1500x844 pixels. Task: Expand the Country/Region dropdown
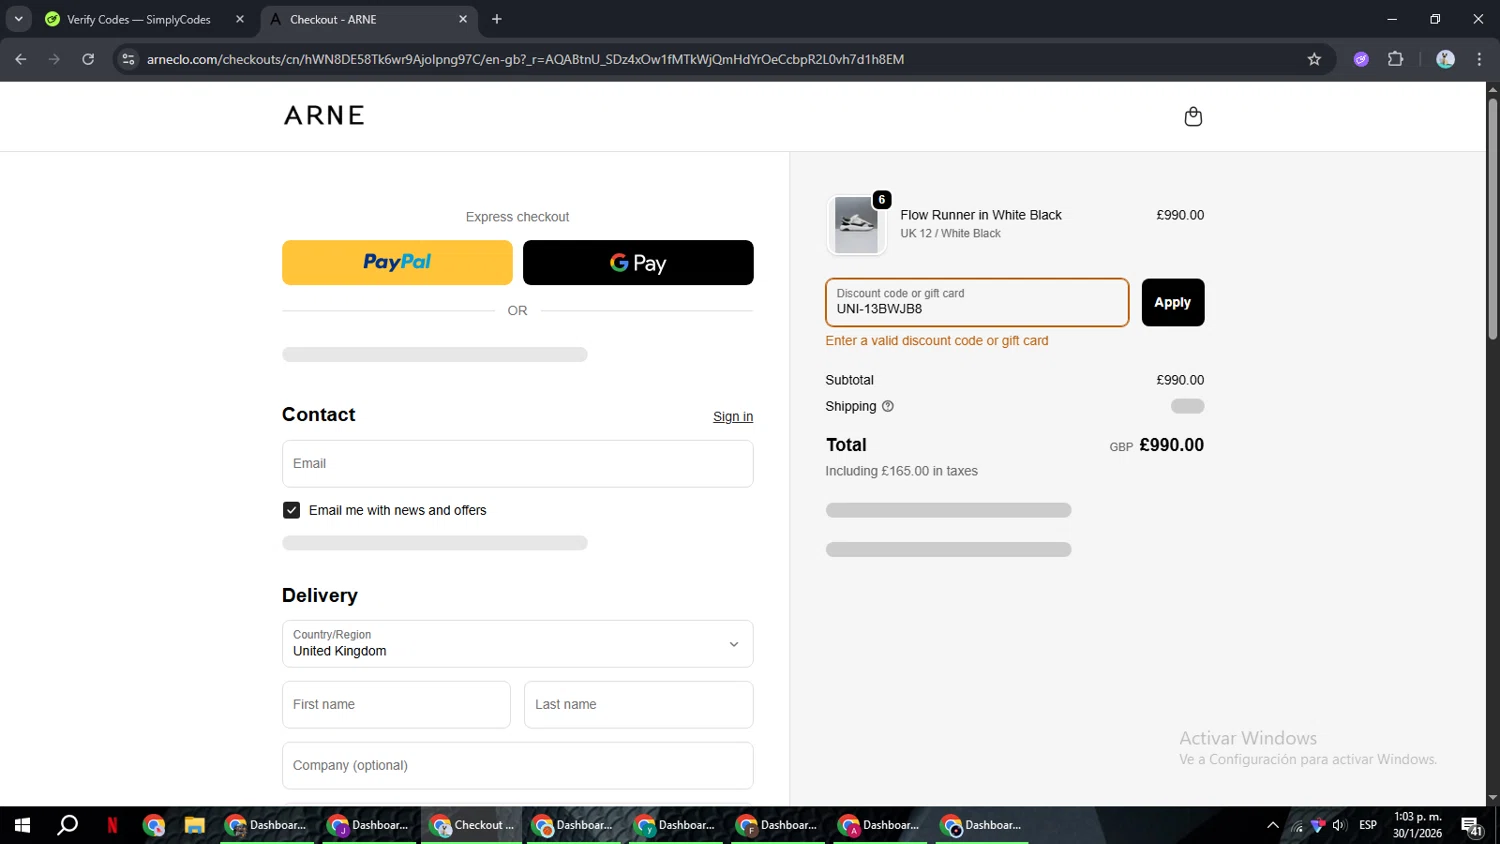[517, 644]
